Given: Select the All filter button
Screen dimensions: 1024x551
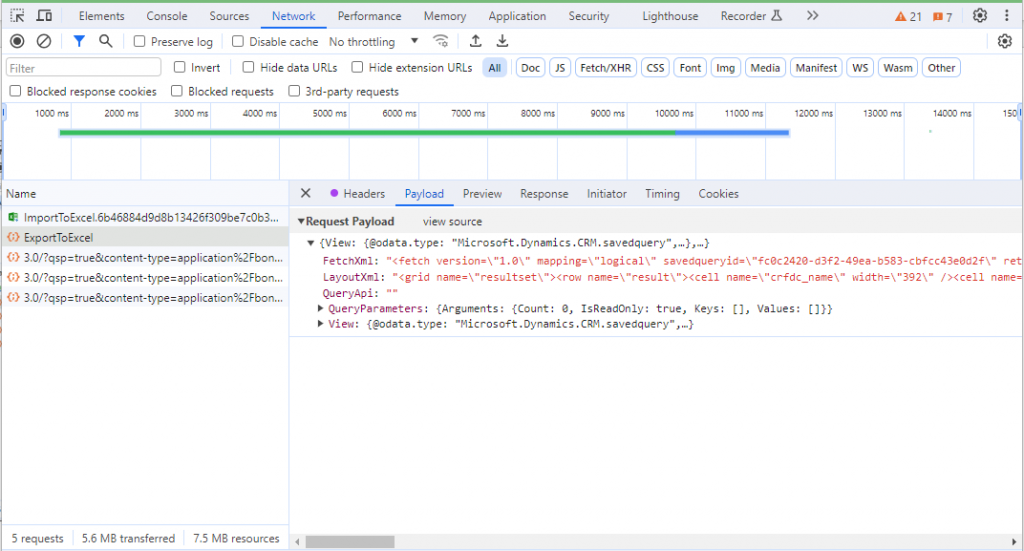Looking at the screenshot, I should pyautogui.click(x=495, y=68).
